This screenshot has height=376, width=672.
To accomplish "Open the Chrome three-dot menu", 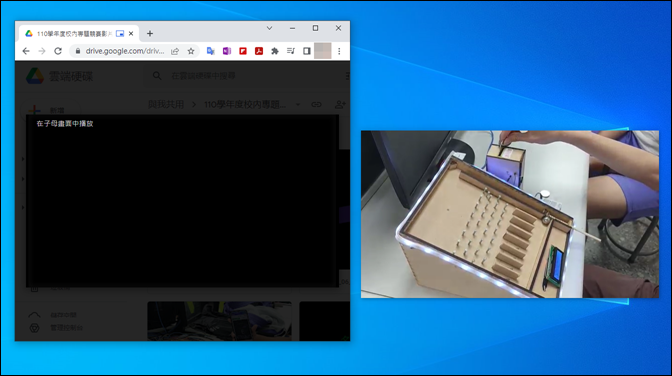I will pos(339,51).
